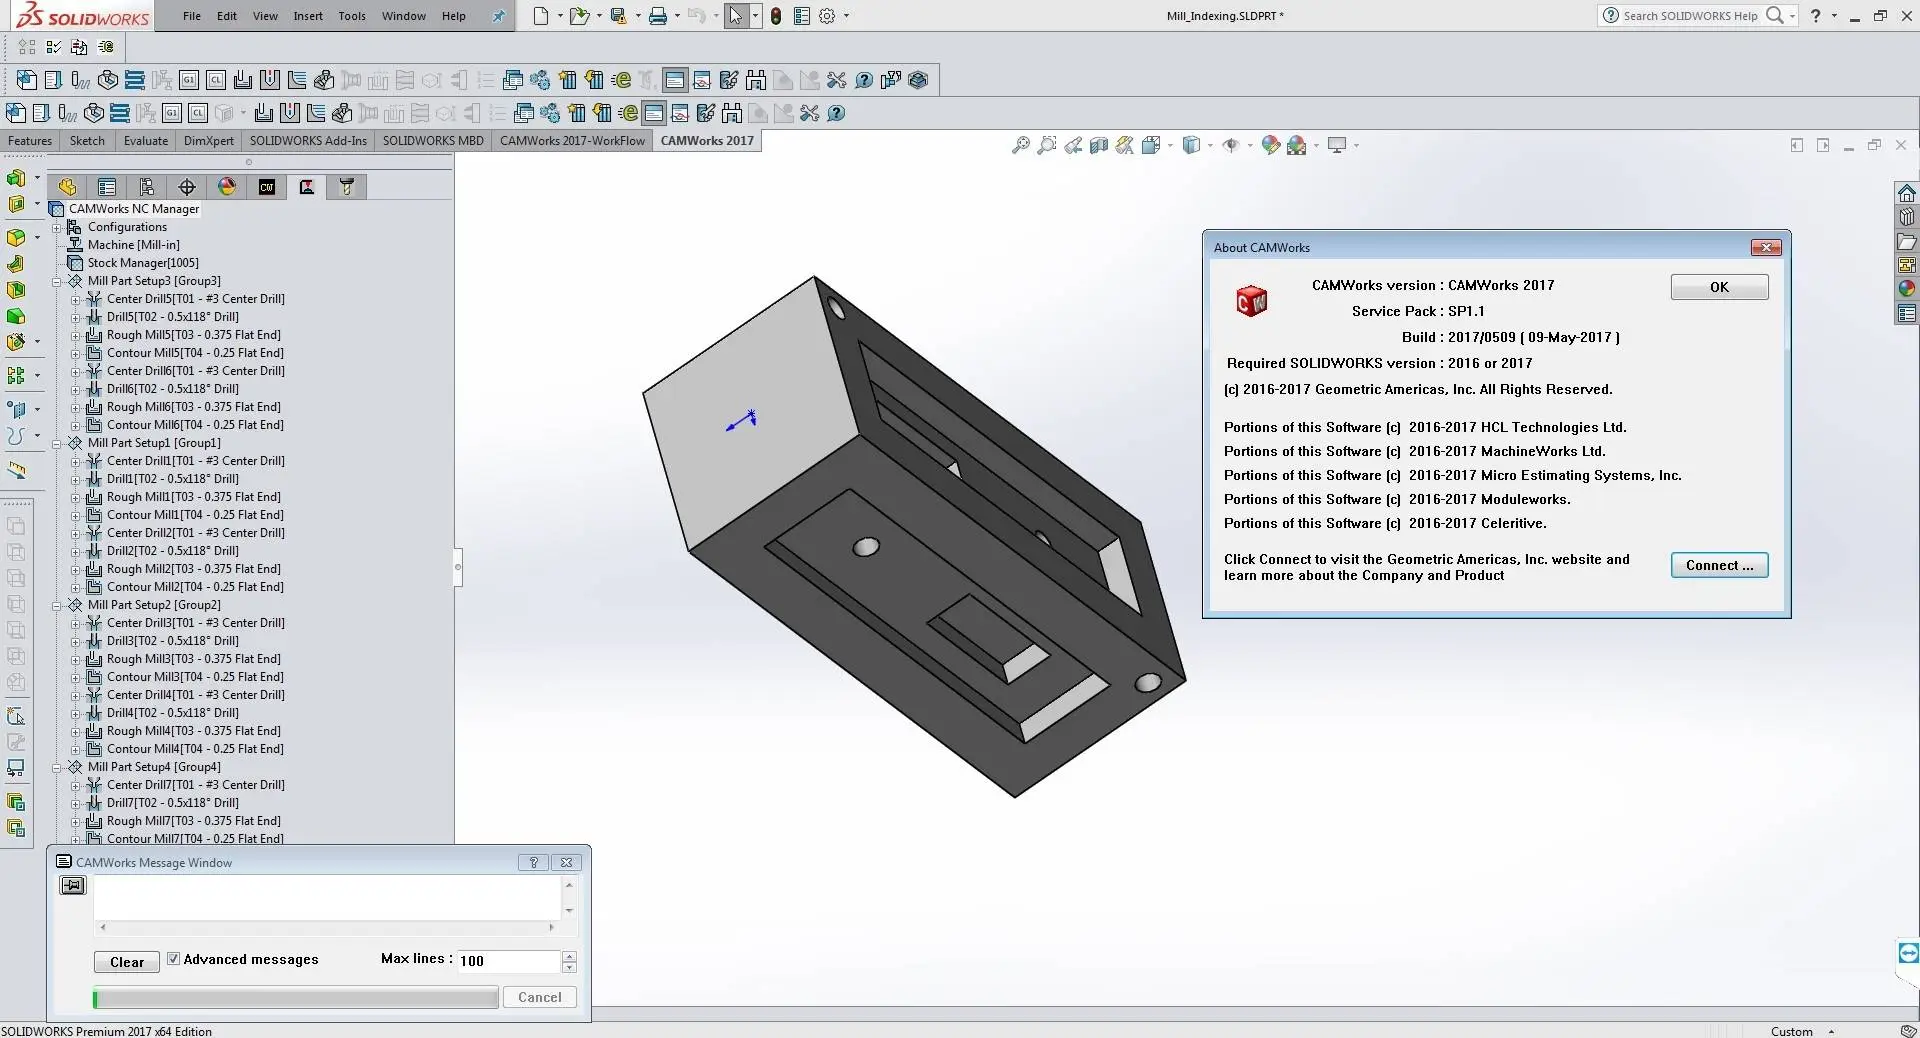Click the Edit Appearance color ball icon
The height and width of the screenshot is (1038, 1920).
[x=1271, y=146]
